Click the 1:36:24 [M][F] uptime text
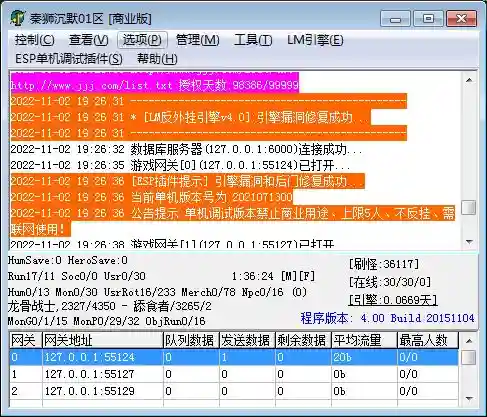Image resolution: width=487 pixels, height=417 pixels. point(273,276)
